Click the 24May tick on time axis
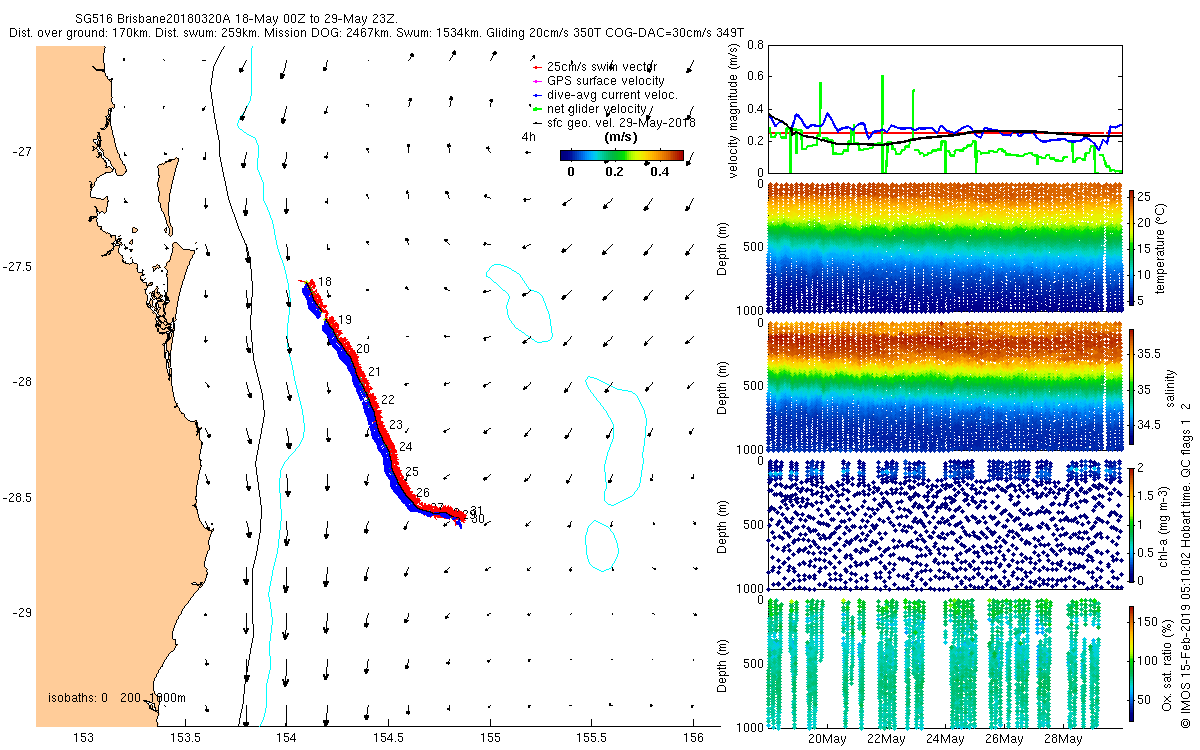Image resolution: width=1200 pixels, height=750 pixels. (944, 740)
